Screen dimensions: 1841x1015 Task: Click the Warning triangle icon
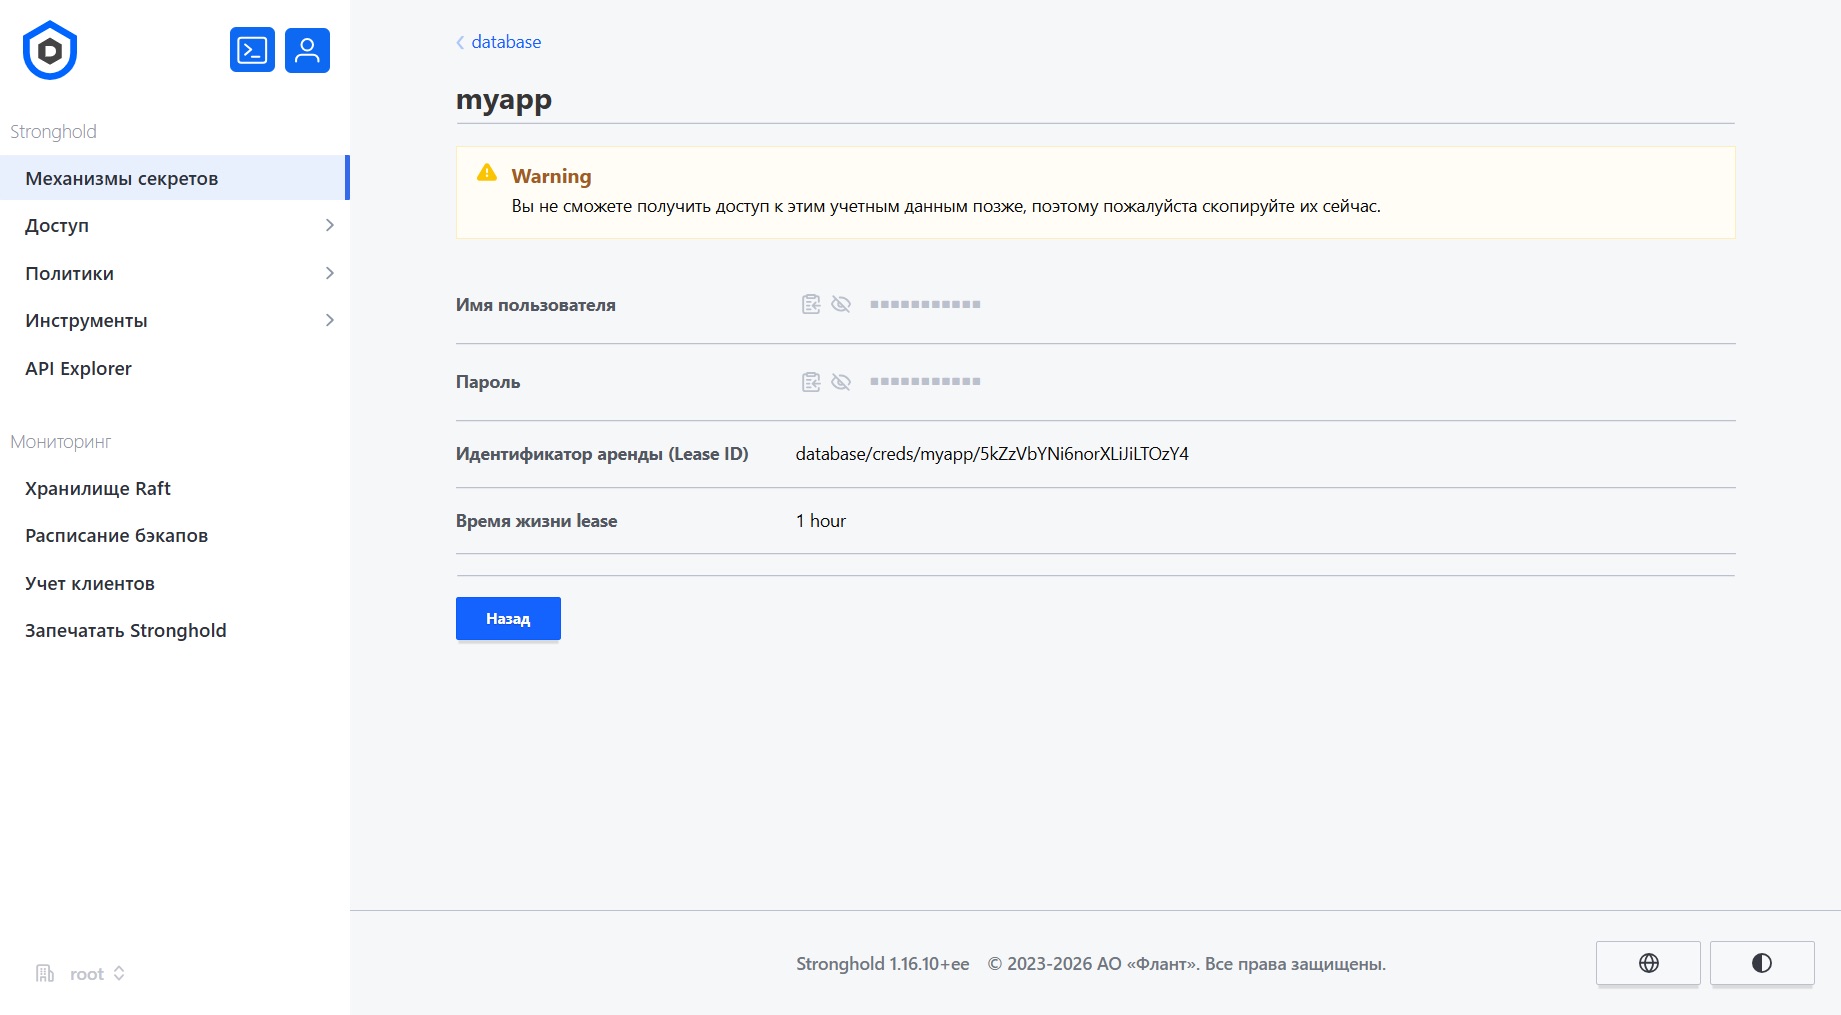[x=487, y=173]
